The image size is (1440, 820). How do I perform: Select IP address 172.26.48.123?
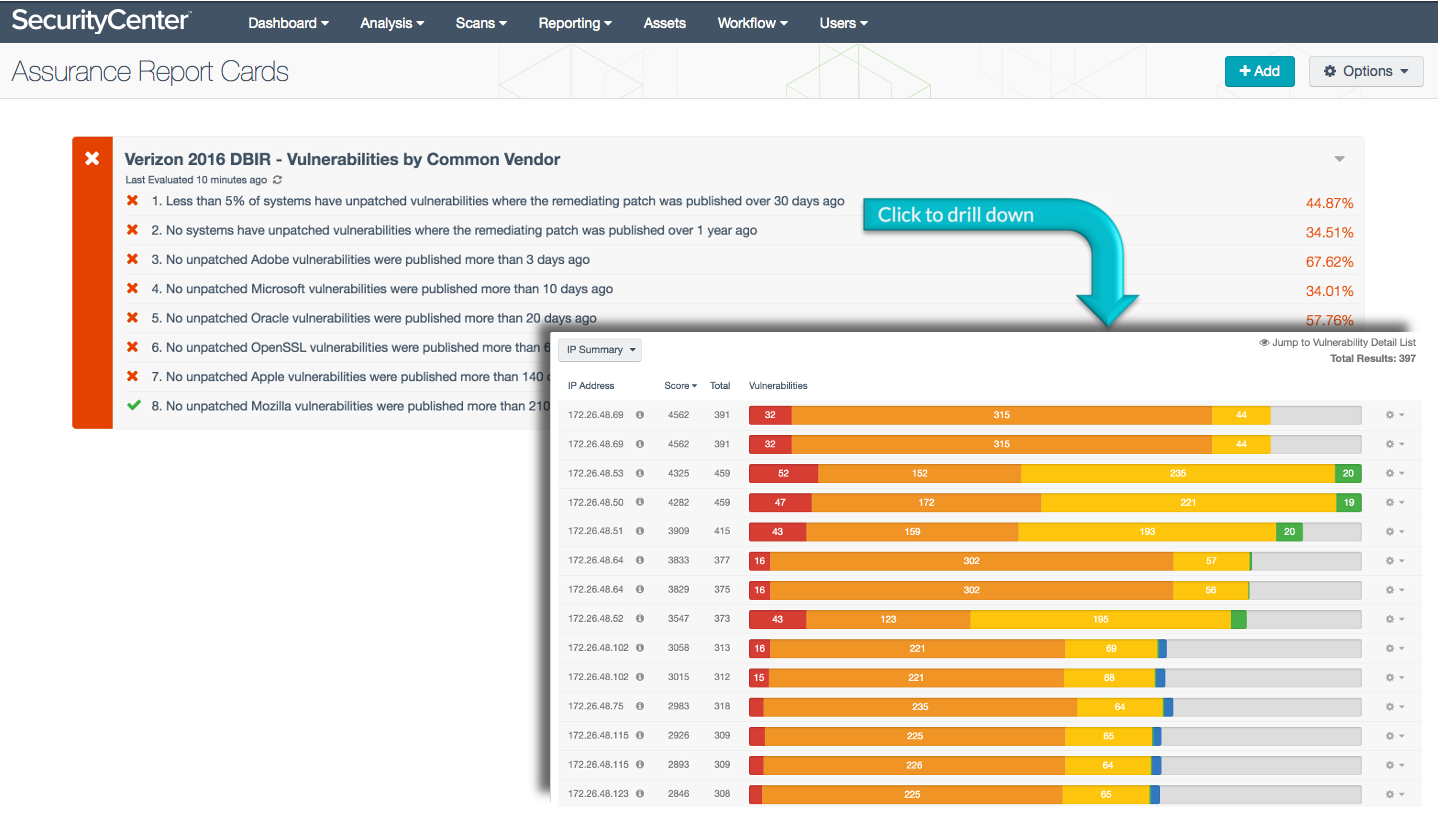pyautogui.click(x=598, y=794)
